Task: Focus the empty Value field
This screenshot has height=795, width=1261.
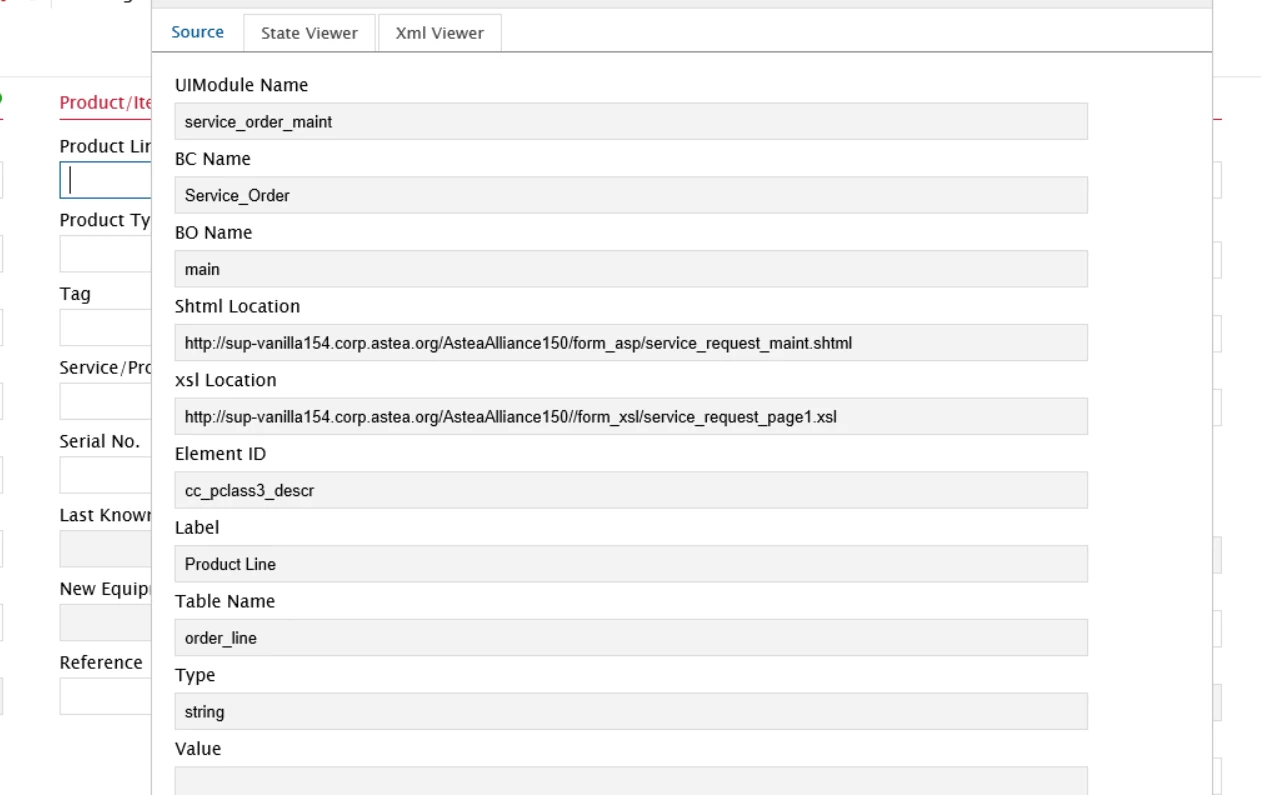Action: click(x=630, y=781)
